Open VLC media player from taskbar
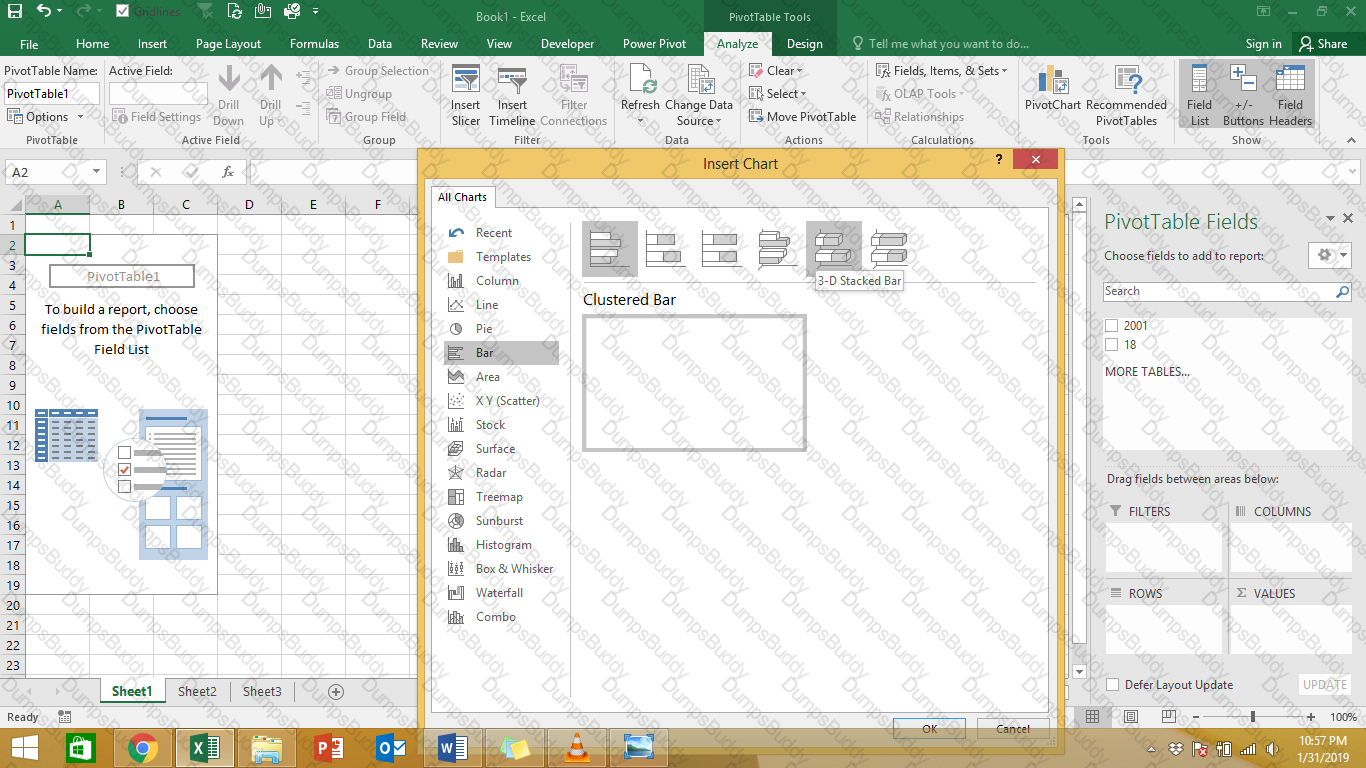 click(577, 748)
